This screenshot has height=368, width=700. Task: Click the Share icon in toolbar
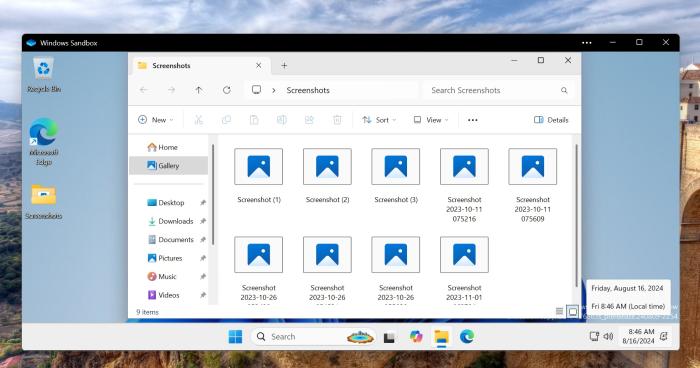[309, 120]
